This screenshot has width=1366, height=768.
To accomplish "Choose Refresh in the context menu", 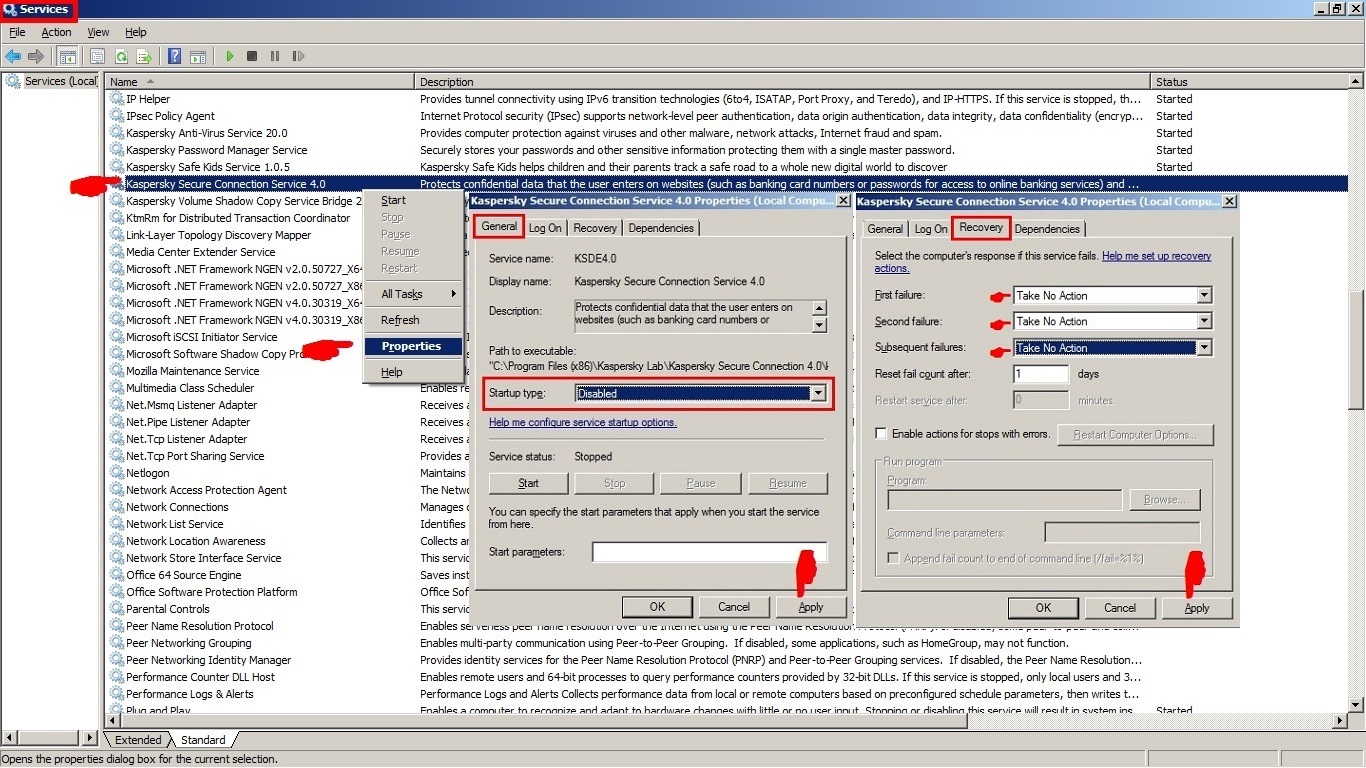I will point(413,320).
